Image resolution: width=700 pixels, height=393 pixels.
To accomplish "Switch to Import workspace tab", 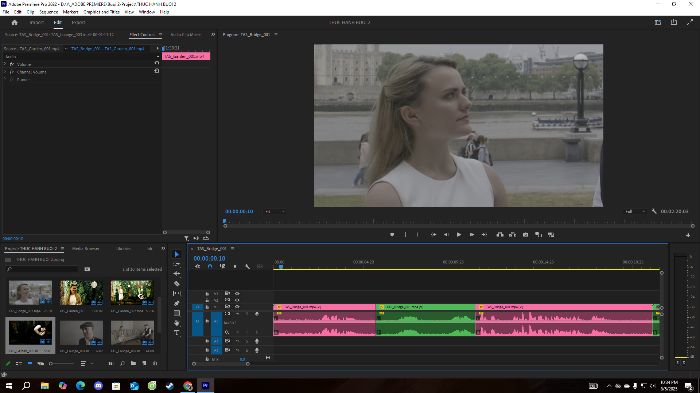I will click(x=37, y=22).
